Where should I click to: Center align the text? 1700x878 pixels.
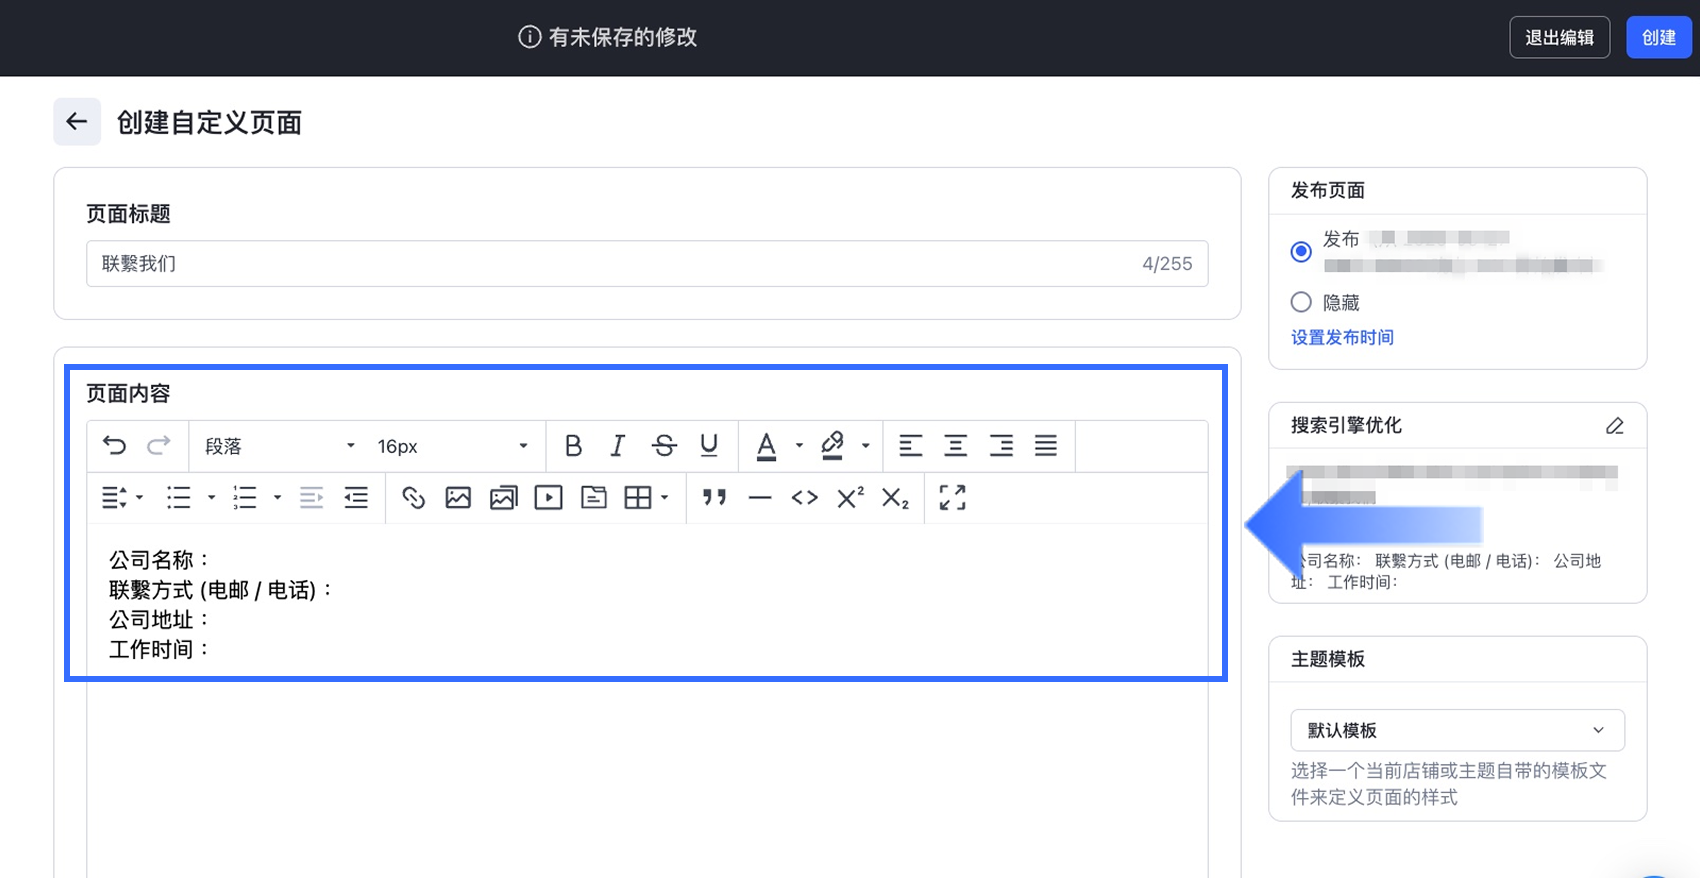pos(955,446)
